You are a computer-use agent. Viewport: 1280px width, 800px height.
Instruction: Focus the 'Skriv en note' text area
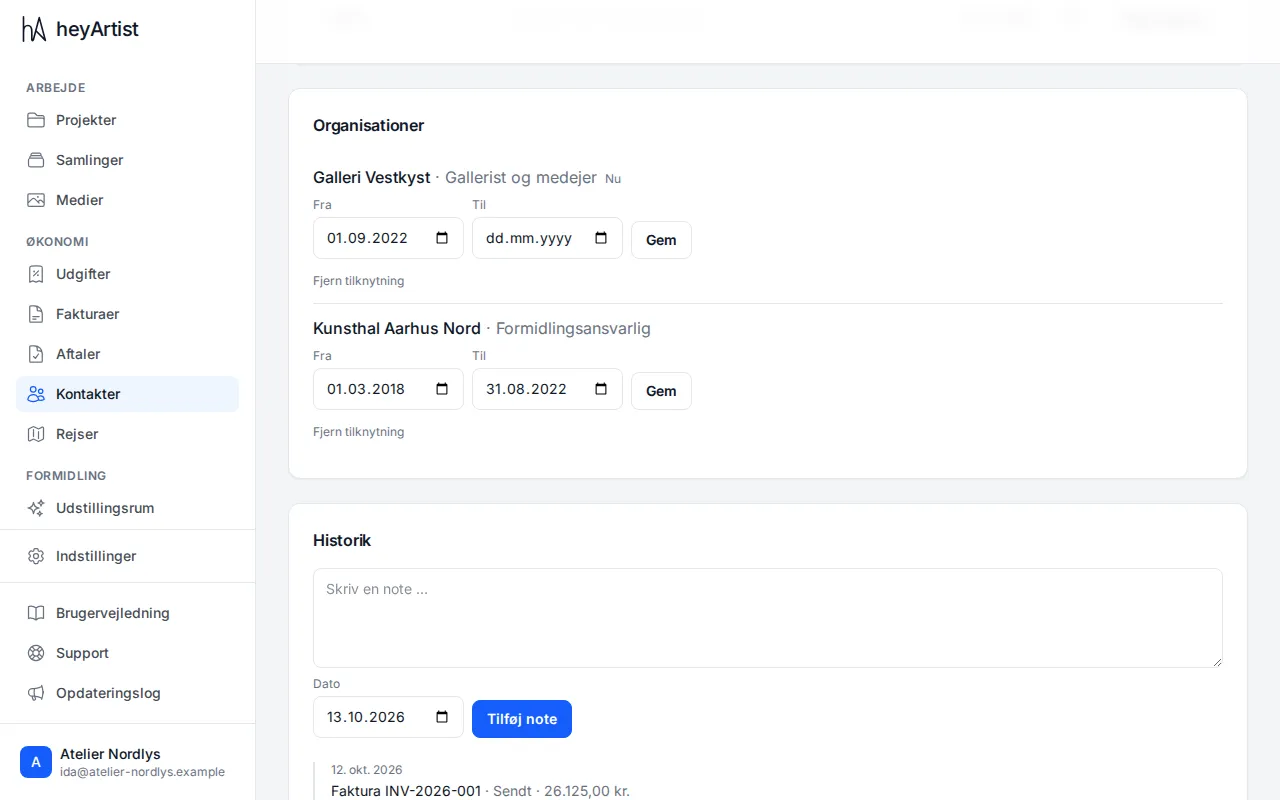coord(768,618)
